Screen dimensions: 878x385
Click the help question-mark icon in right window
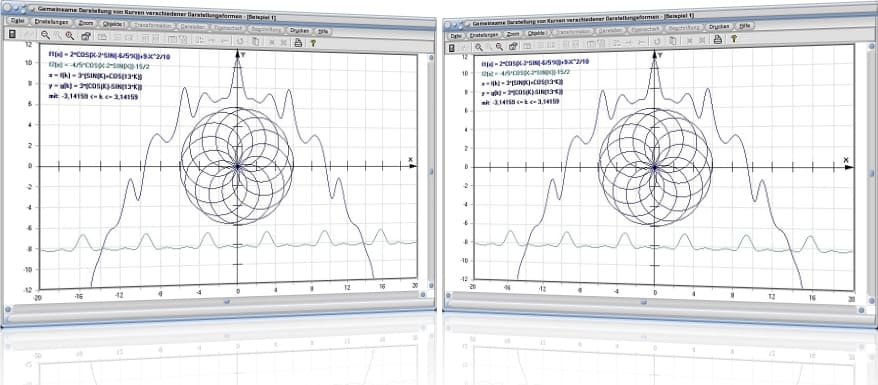[733, 39]
